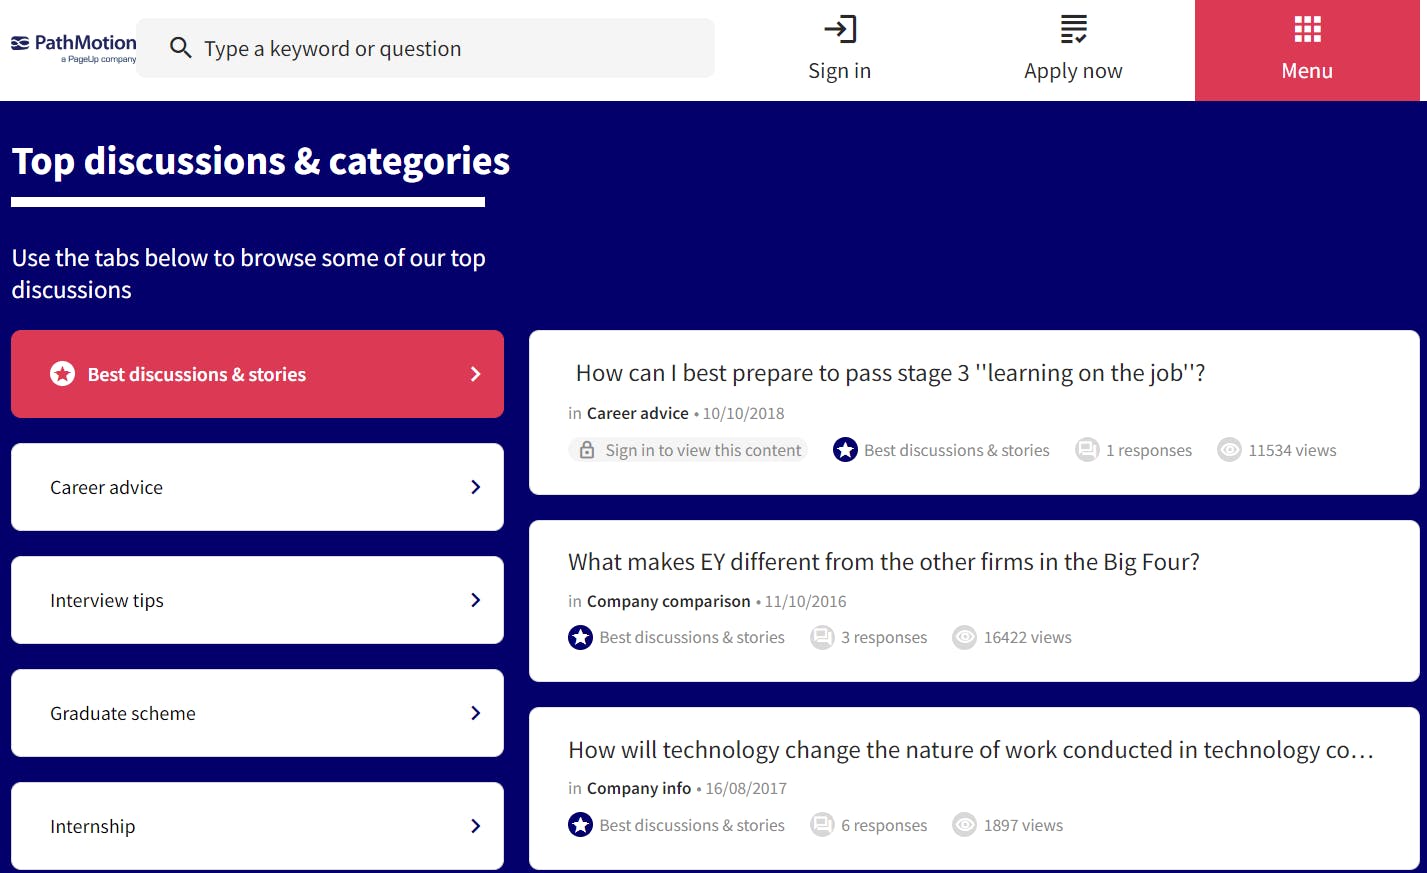The width and height of the screenshot is (1427, 873).
Task: Expand the Graduate scheme chevron
Action: (475, 713)
